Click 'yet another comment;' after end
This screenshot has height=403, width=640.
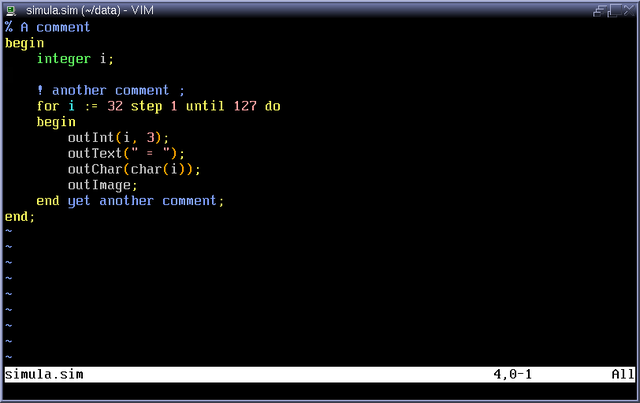(x=146, y=201)
